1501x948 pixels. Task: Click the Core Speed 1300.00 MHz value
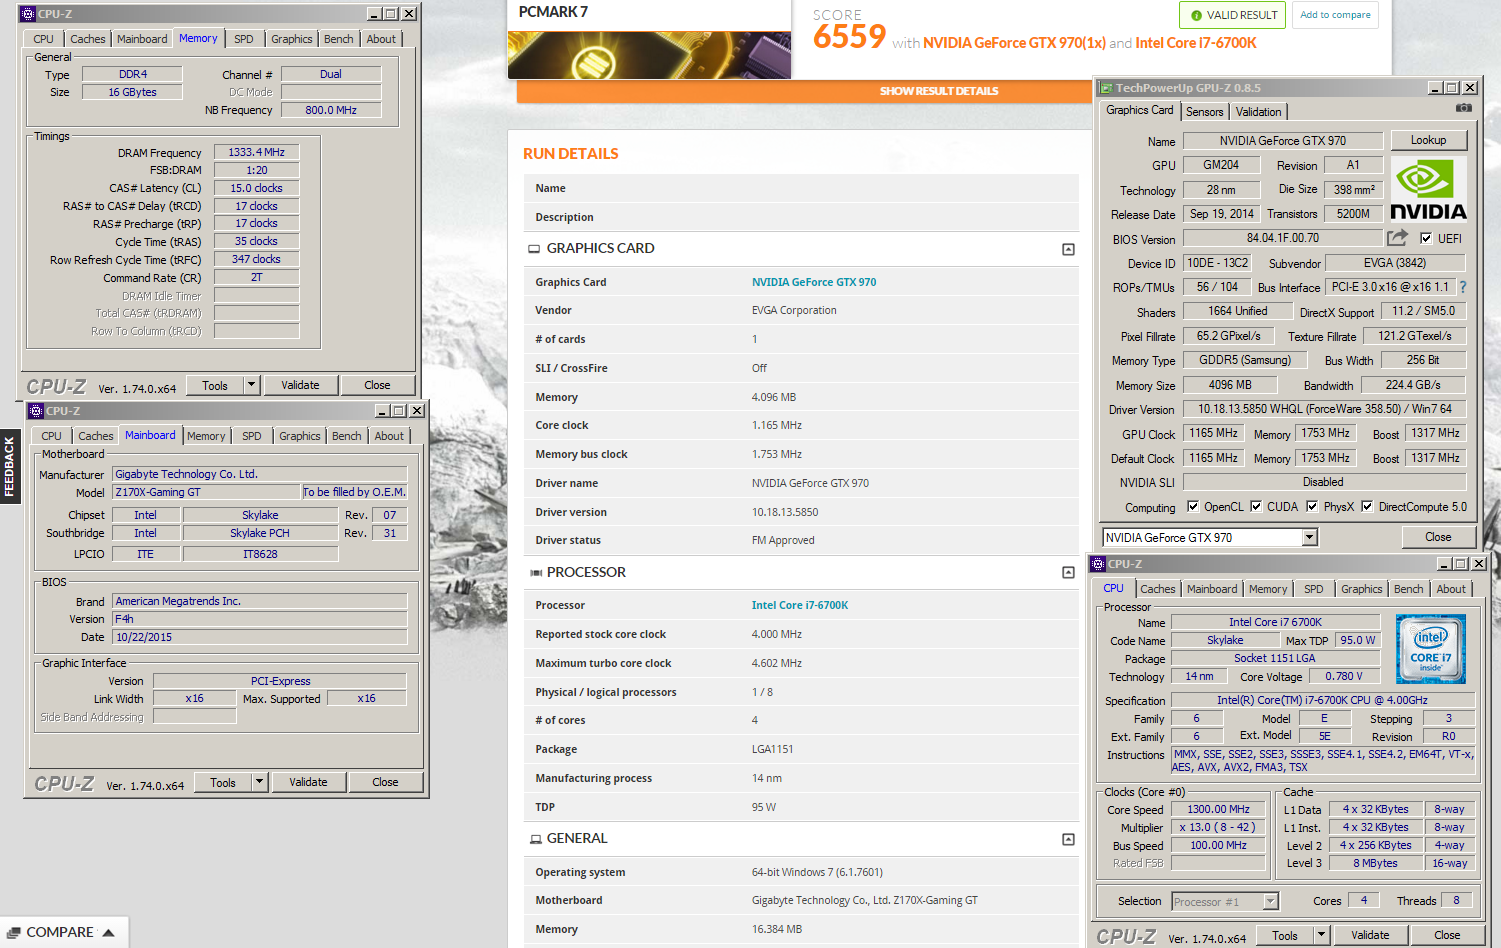1218,809
